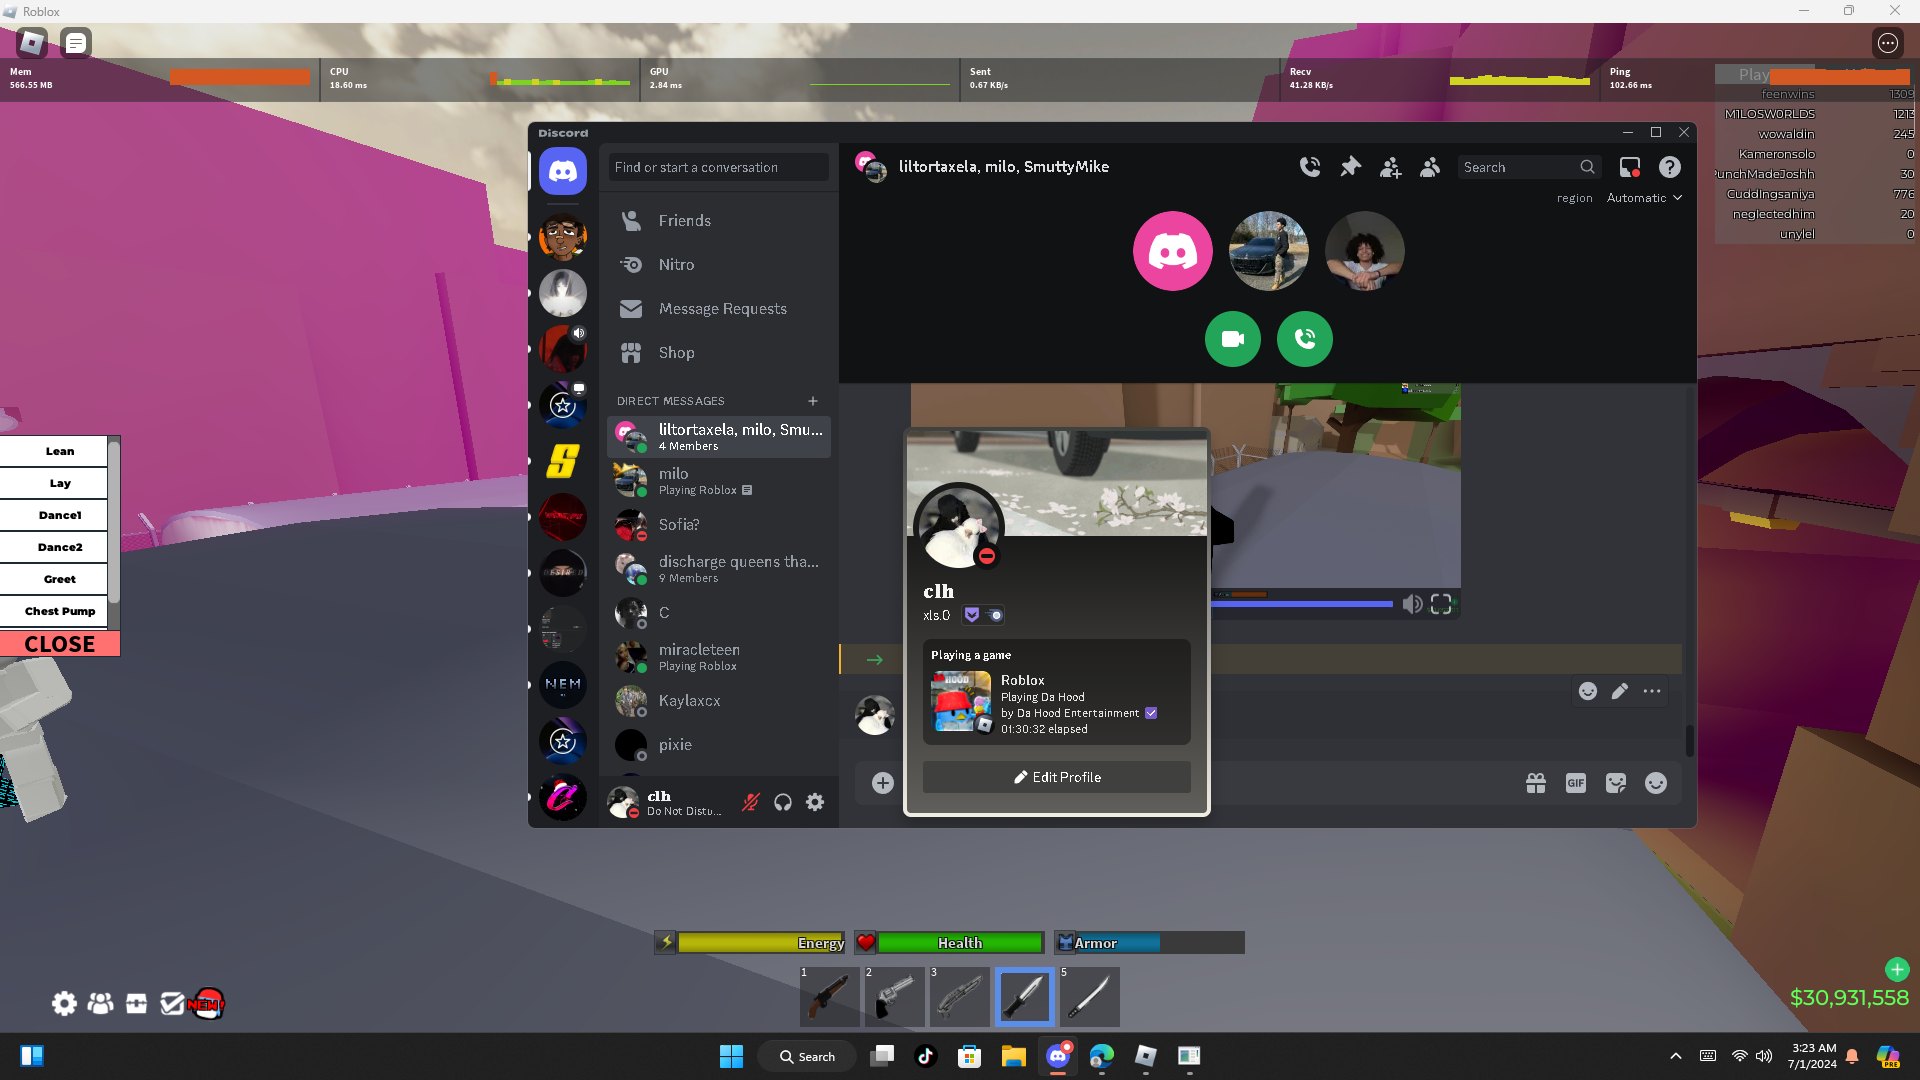Toggle headphone deafen in Discord user panel
Image resolution: width=1920 pixels, height=1080 pixels.
(x=783, y=802)
